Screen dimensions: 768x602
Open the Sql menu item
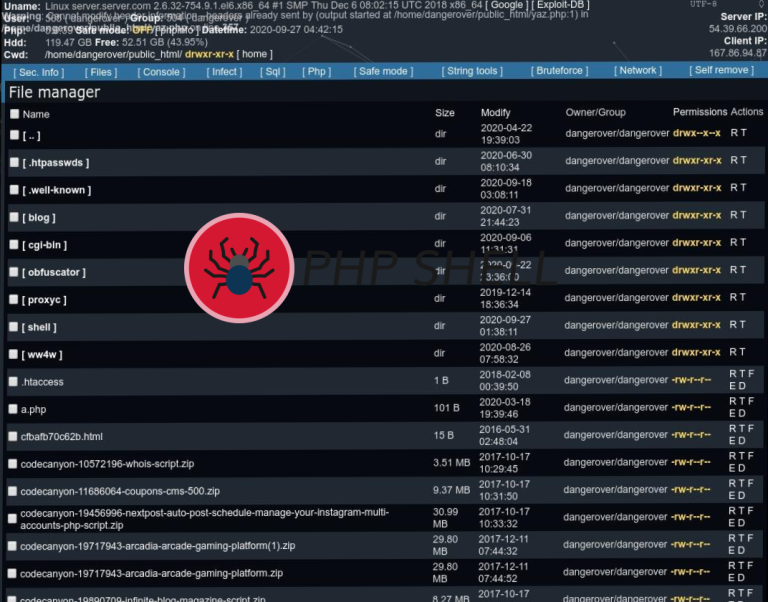coord(273,72)
